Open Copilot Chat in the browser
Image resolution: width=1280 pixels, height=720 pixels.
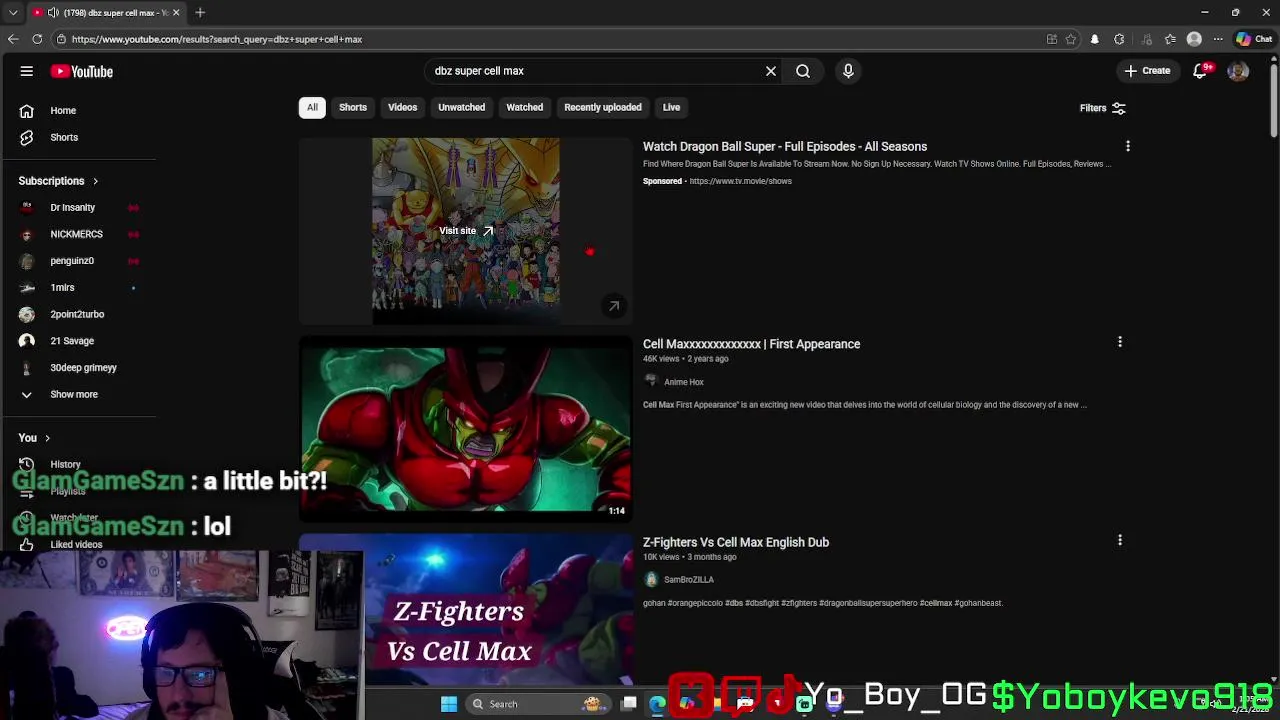[1254, 39]
